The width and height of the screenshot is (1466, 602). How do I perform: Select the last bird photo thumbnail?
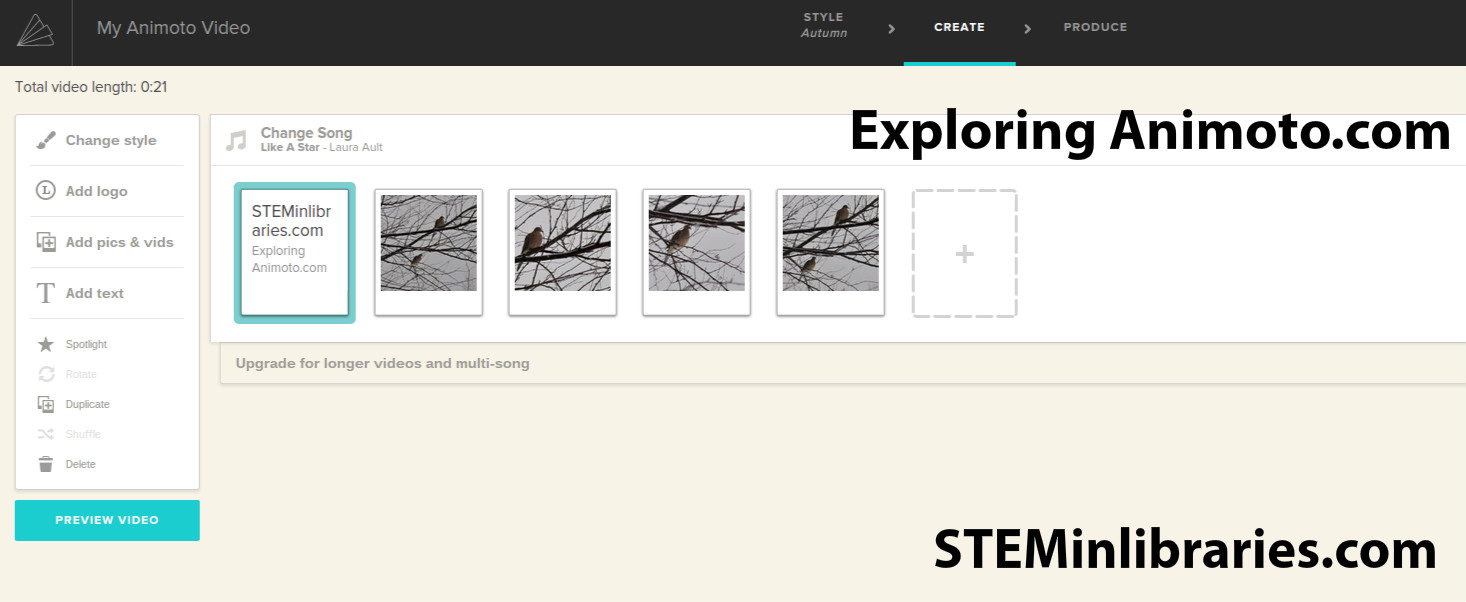[830, 252]
